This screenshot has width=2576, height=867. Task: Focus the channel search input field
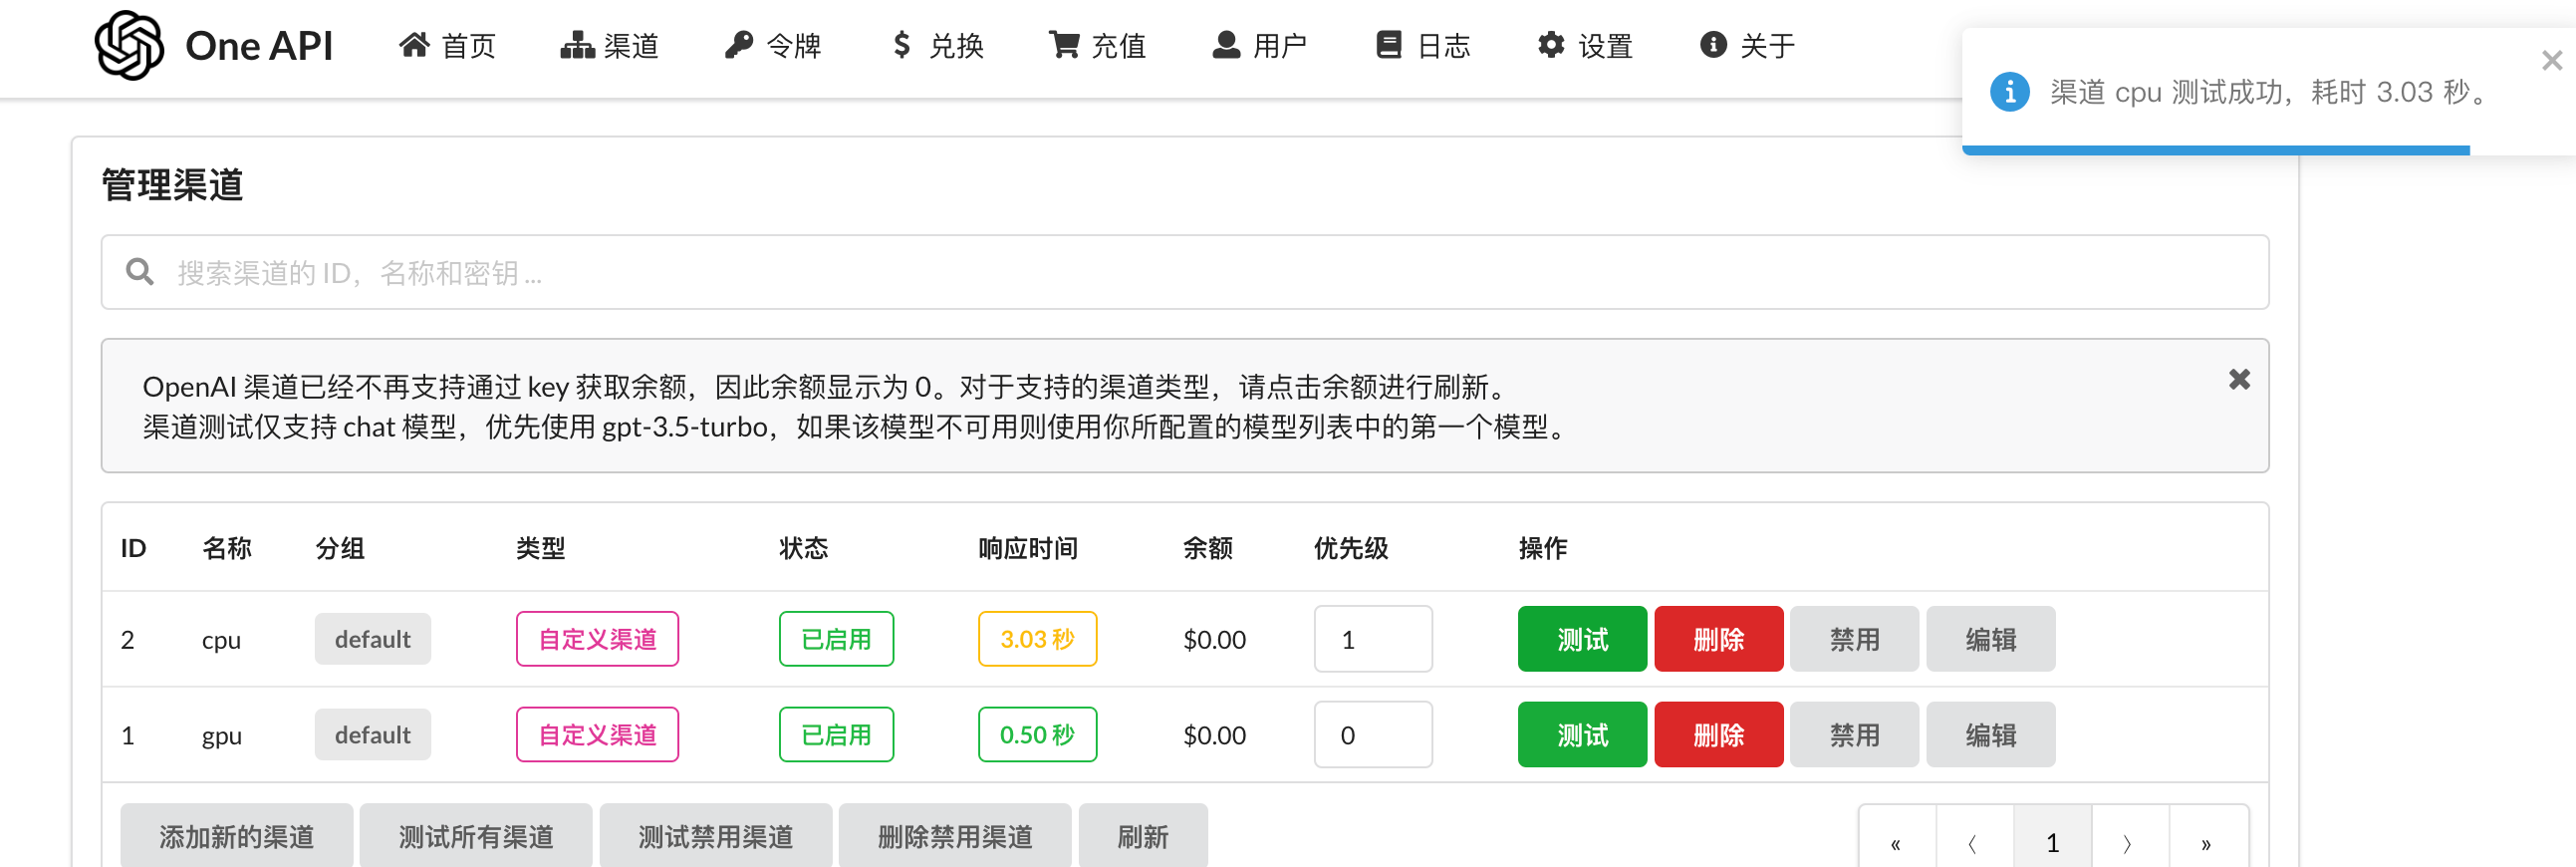(x=1200, y=273)
